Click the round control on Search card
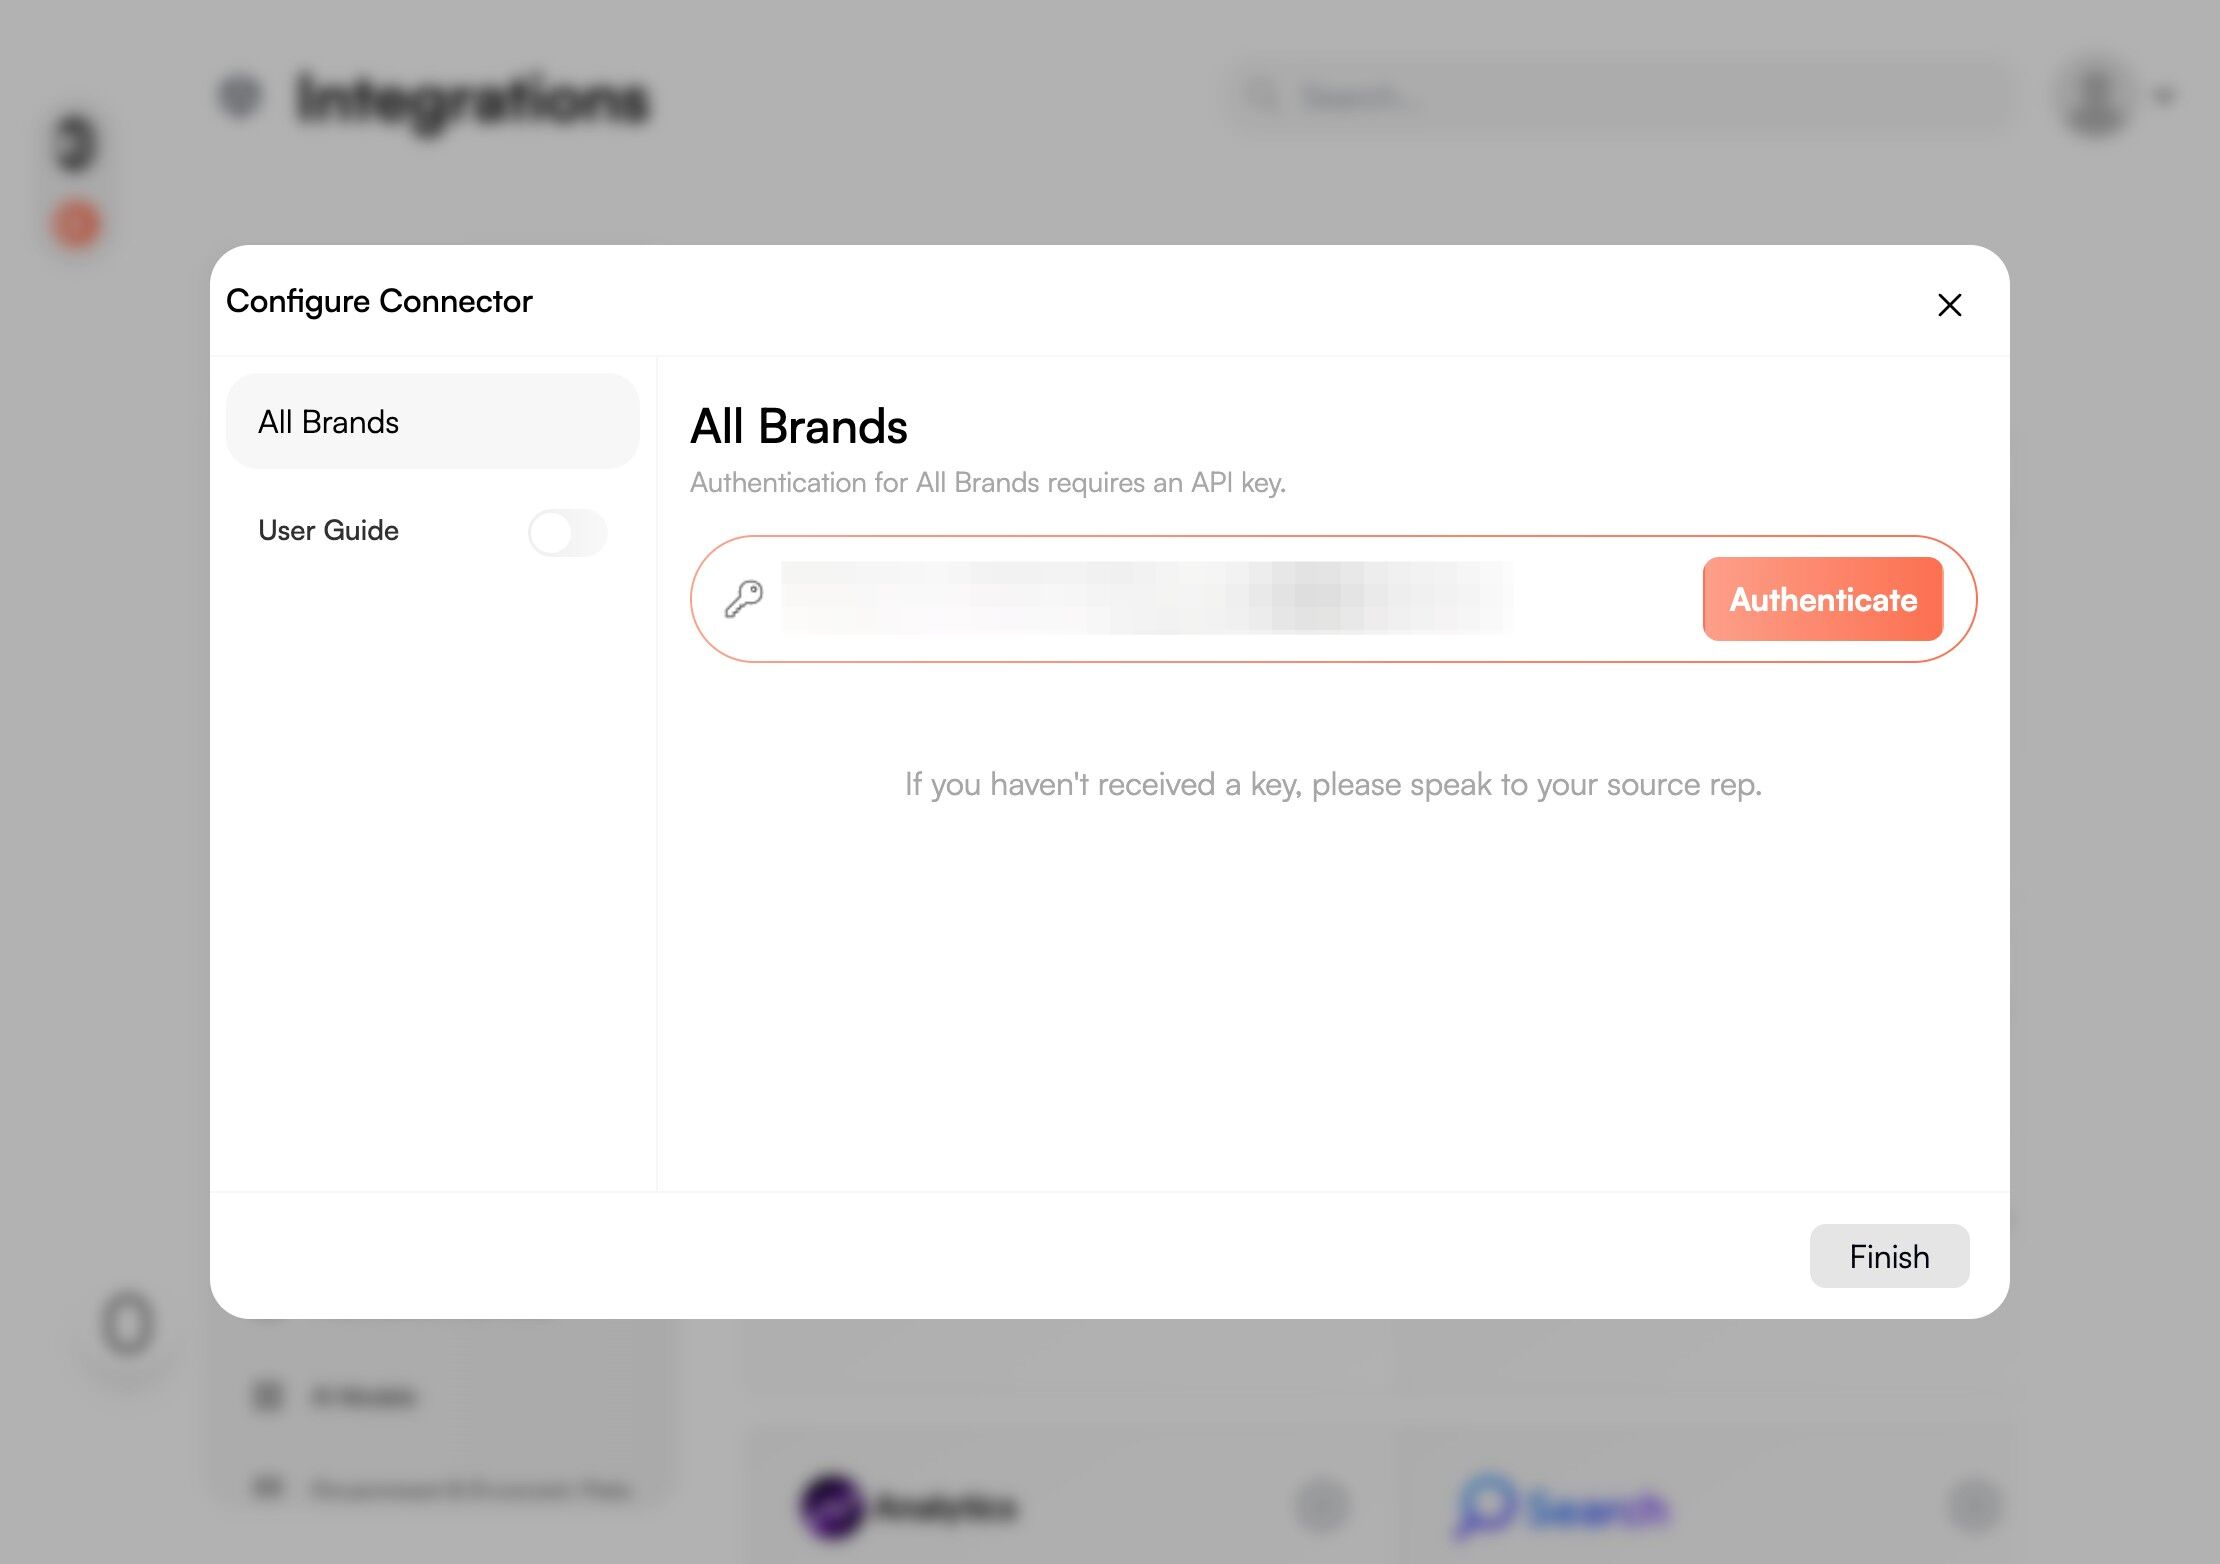 click(x=1975, y=1505)
